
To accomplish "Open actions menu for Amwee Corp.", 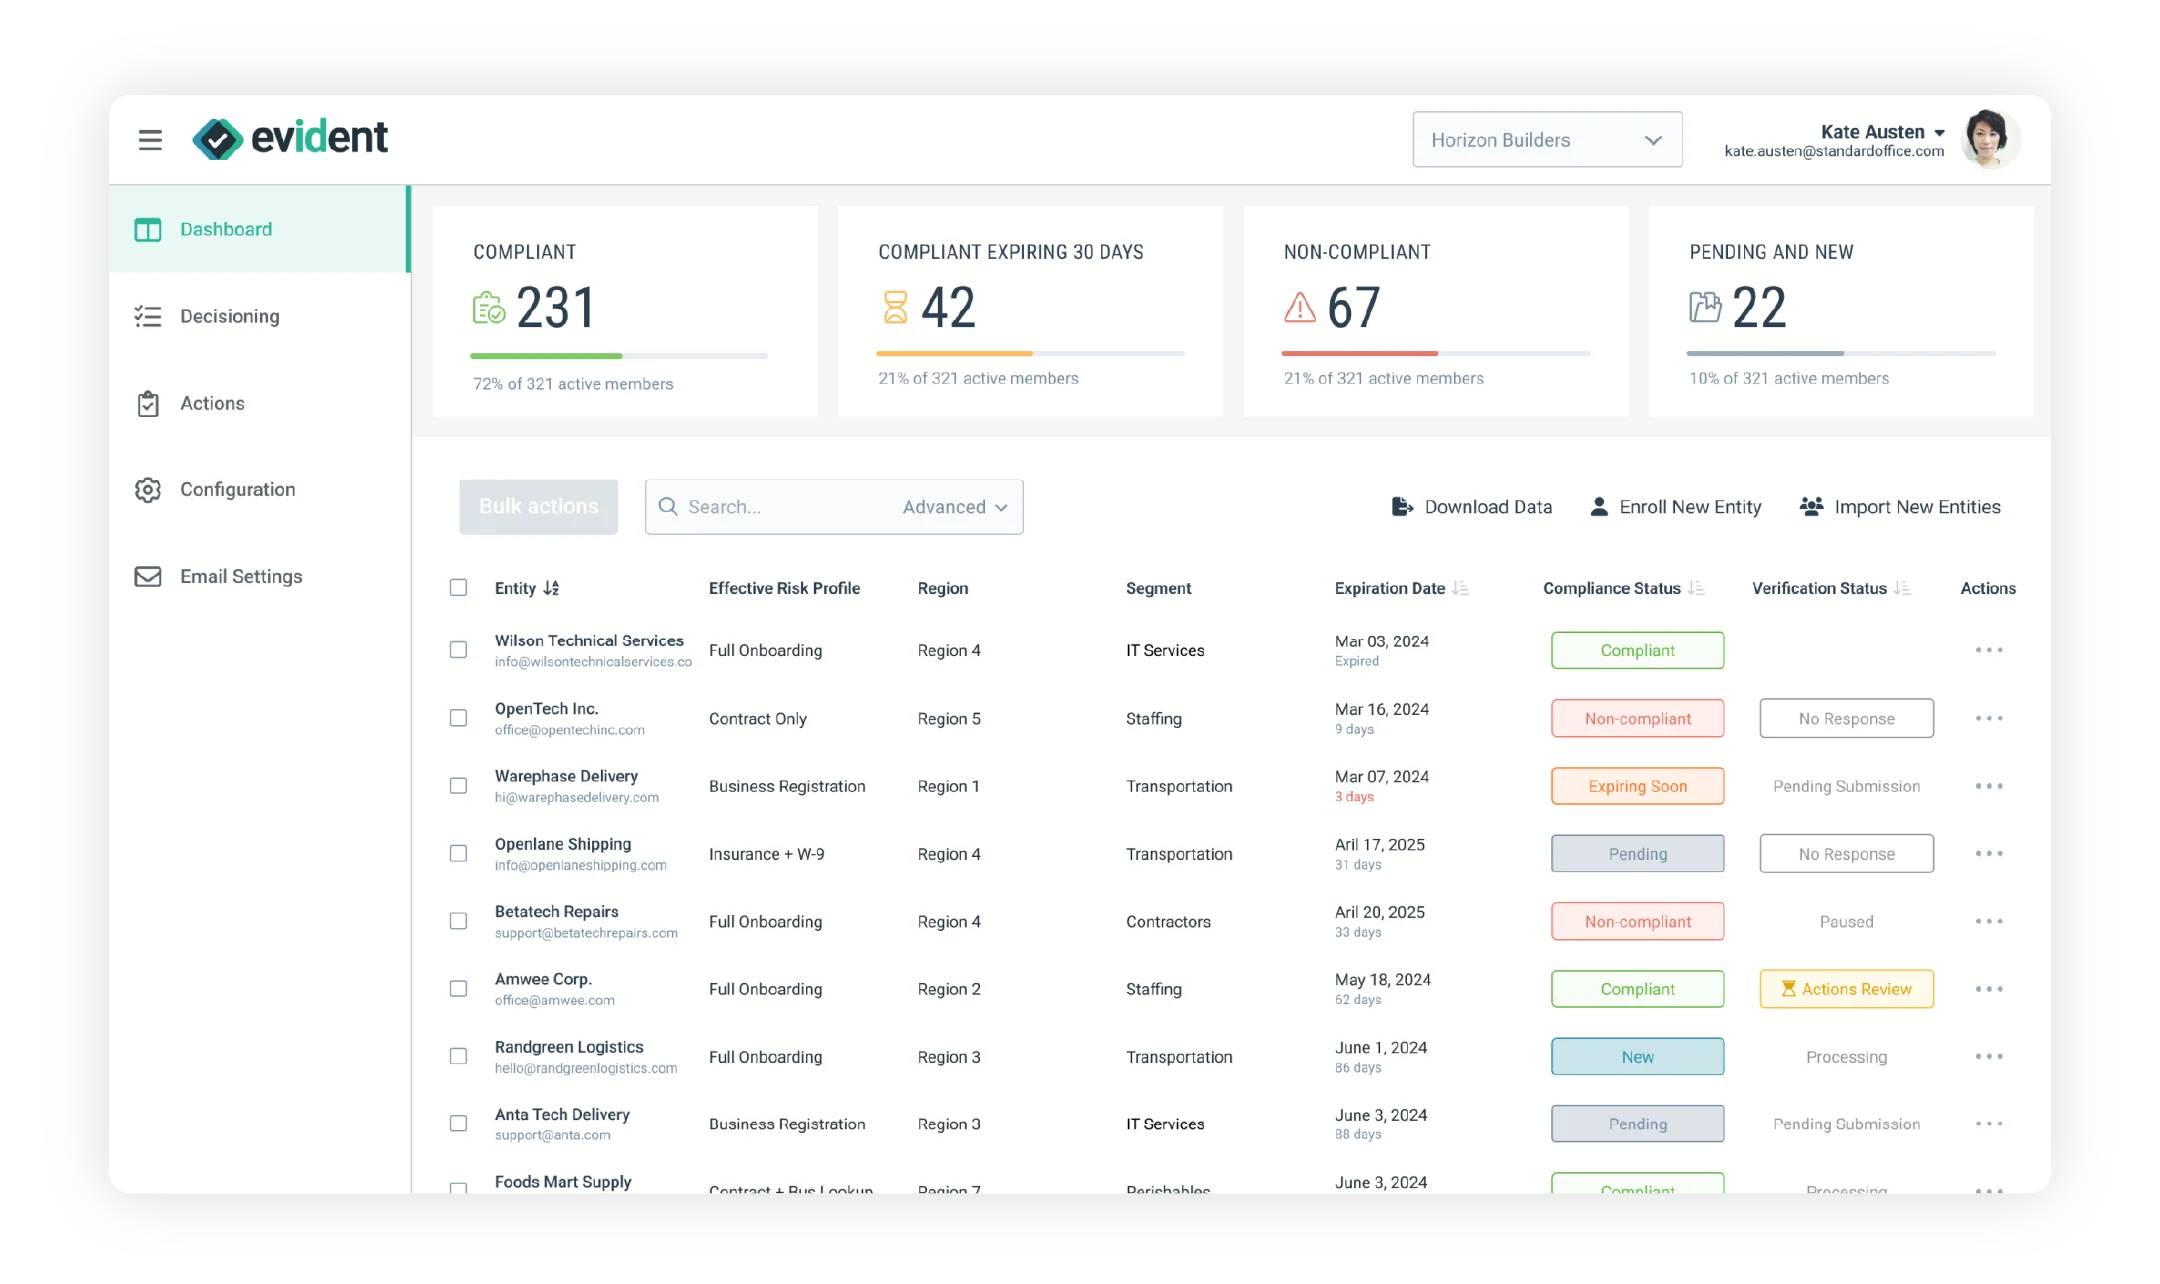I will click(1989, 989).
